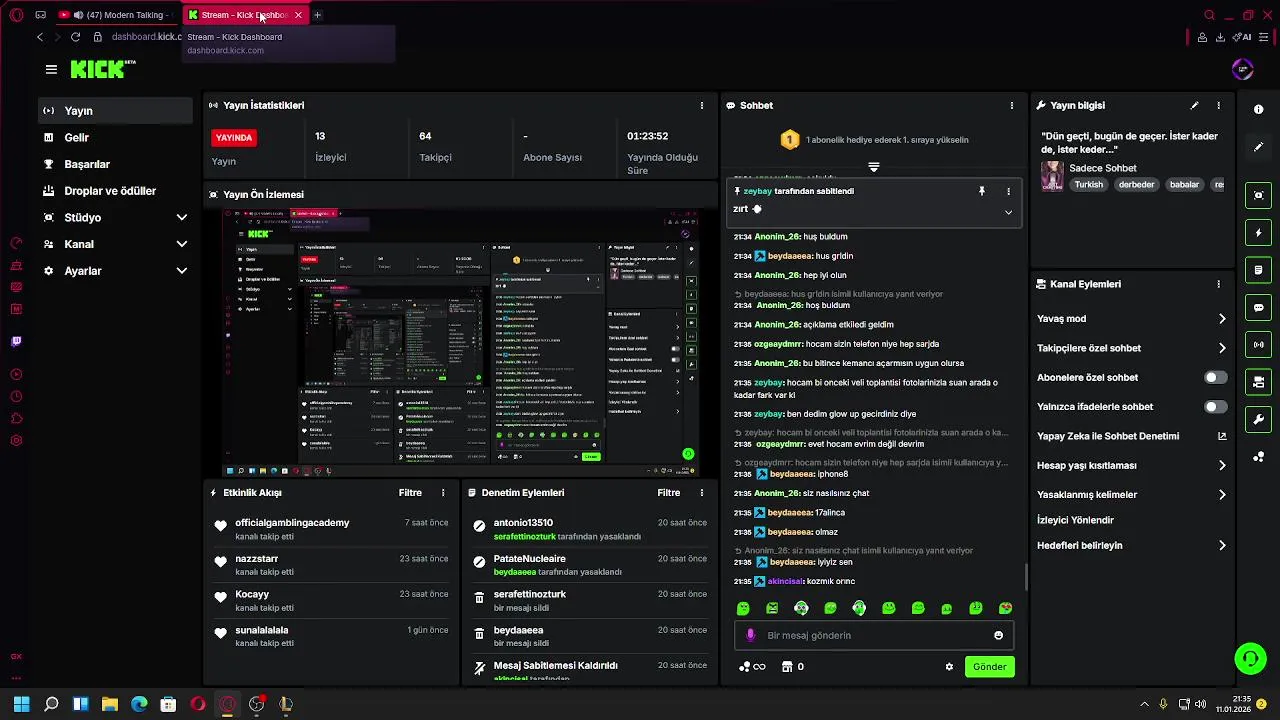Toggle the lightning activity widget button
The image size is (1280, 720).
(x=1258, y=233)
